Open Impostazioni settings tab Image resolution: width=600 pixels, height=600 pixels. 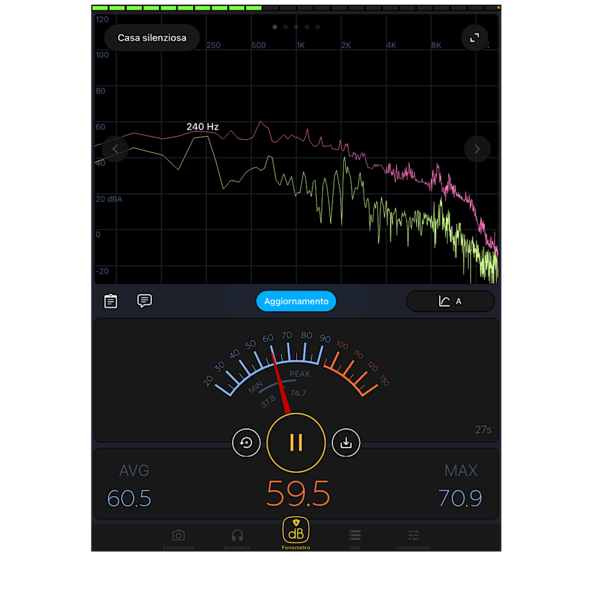point(413,539)
